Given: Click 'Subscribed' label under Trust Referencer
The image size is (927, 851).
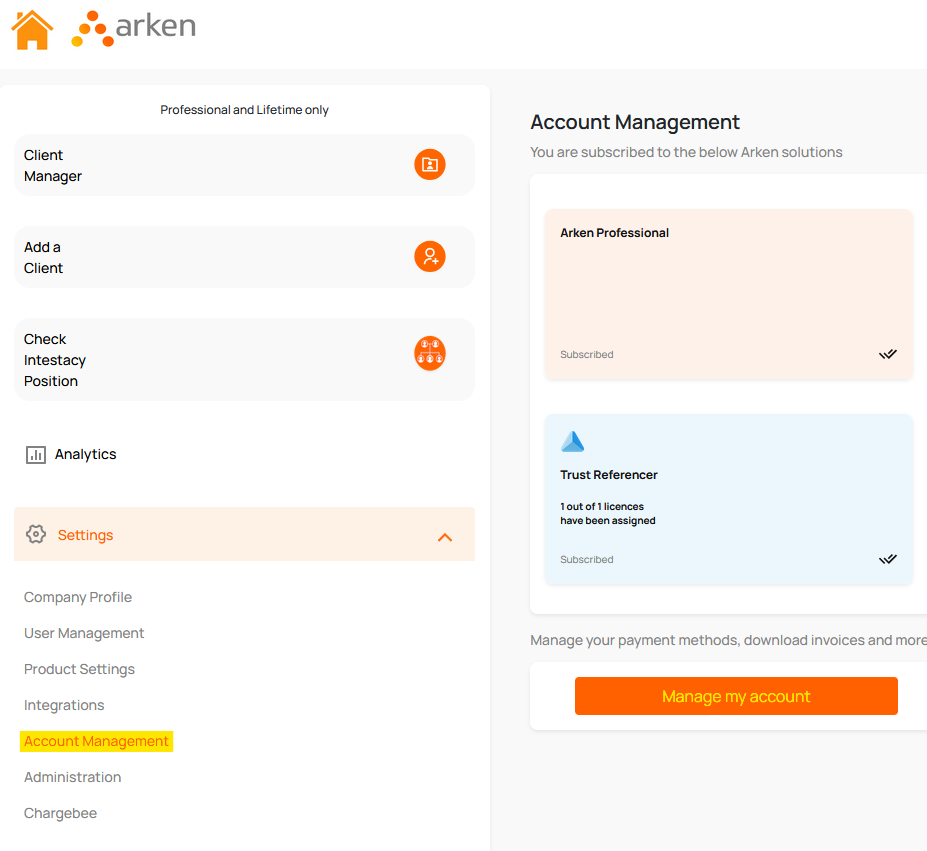Looking at the screenshot, I should [586, 559].
